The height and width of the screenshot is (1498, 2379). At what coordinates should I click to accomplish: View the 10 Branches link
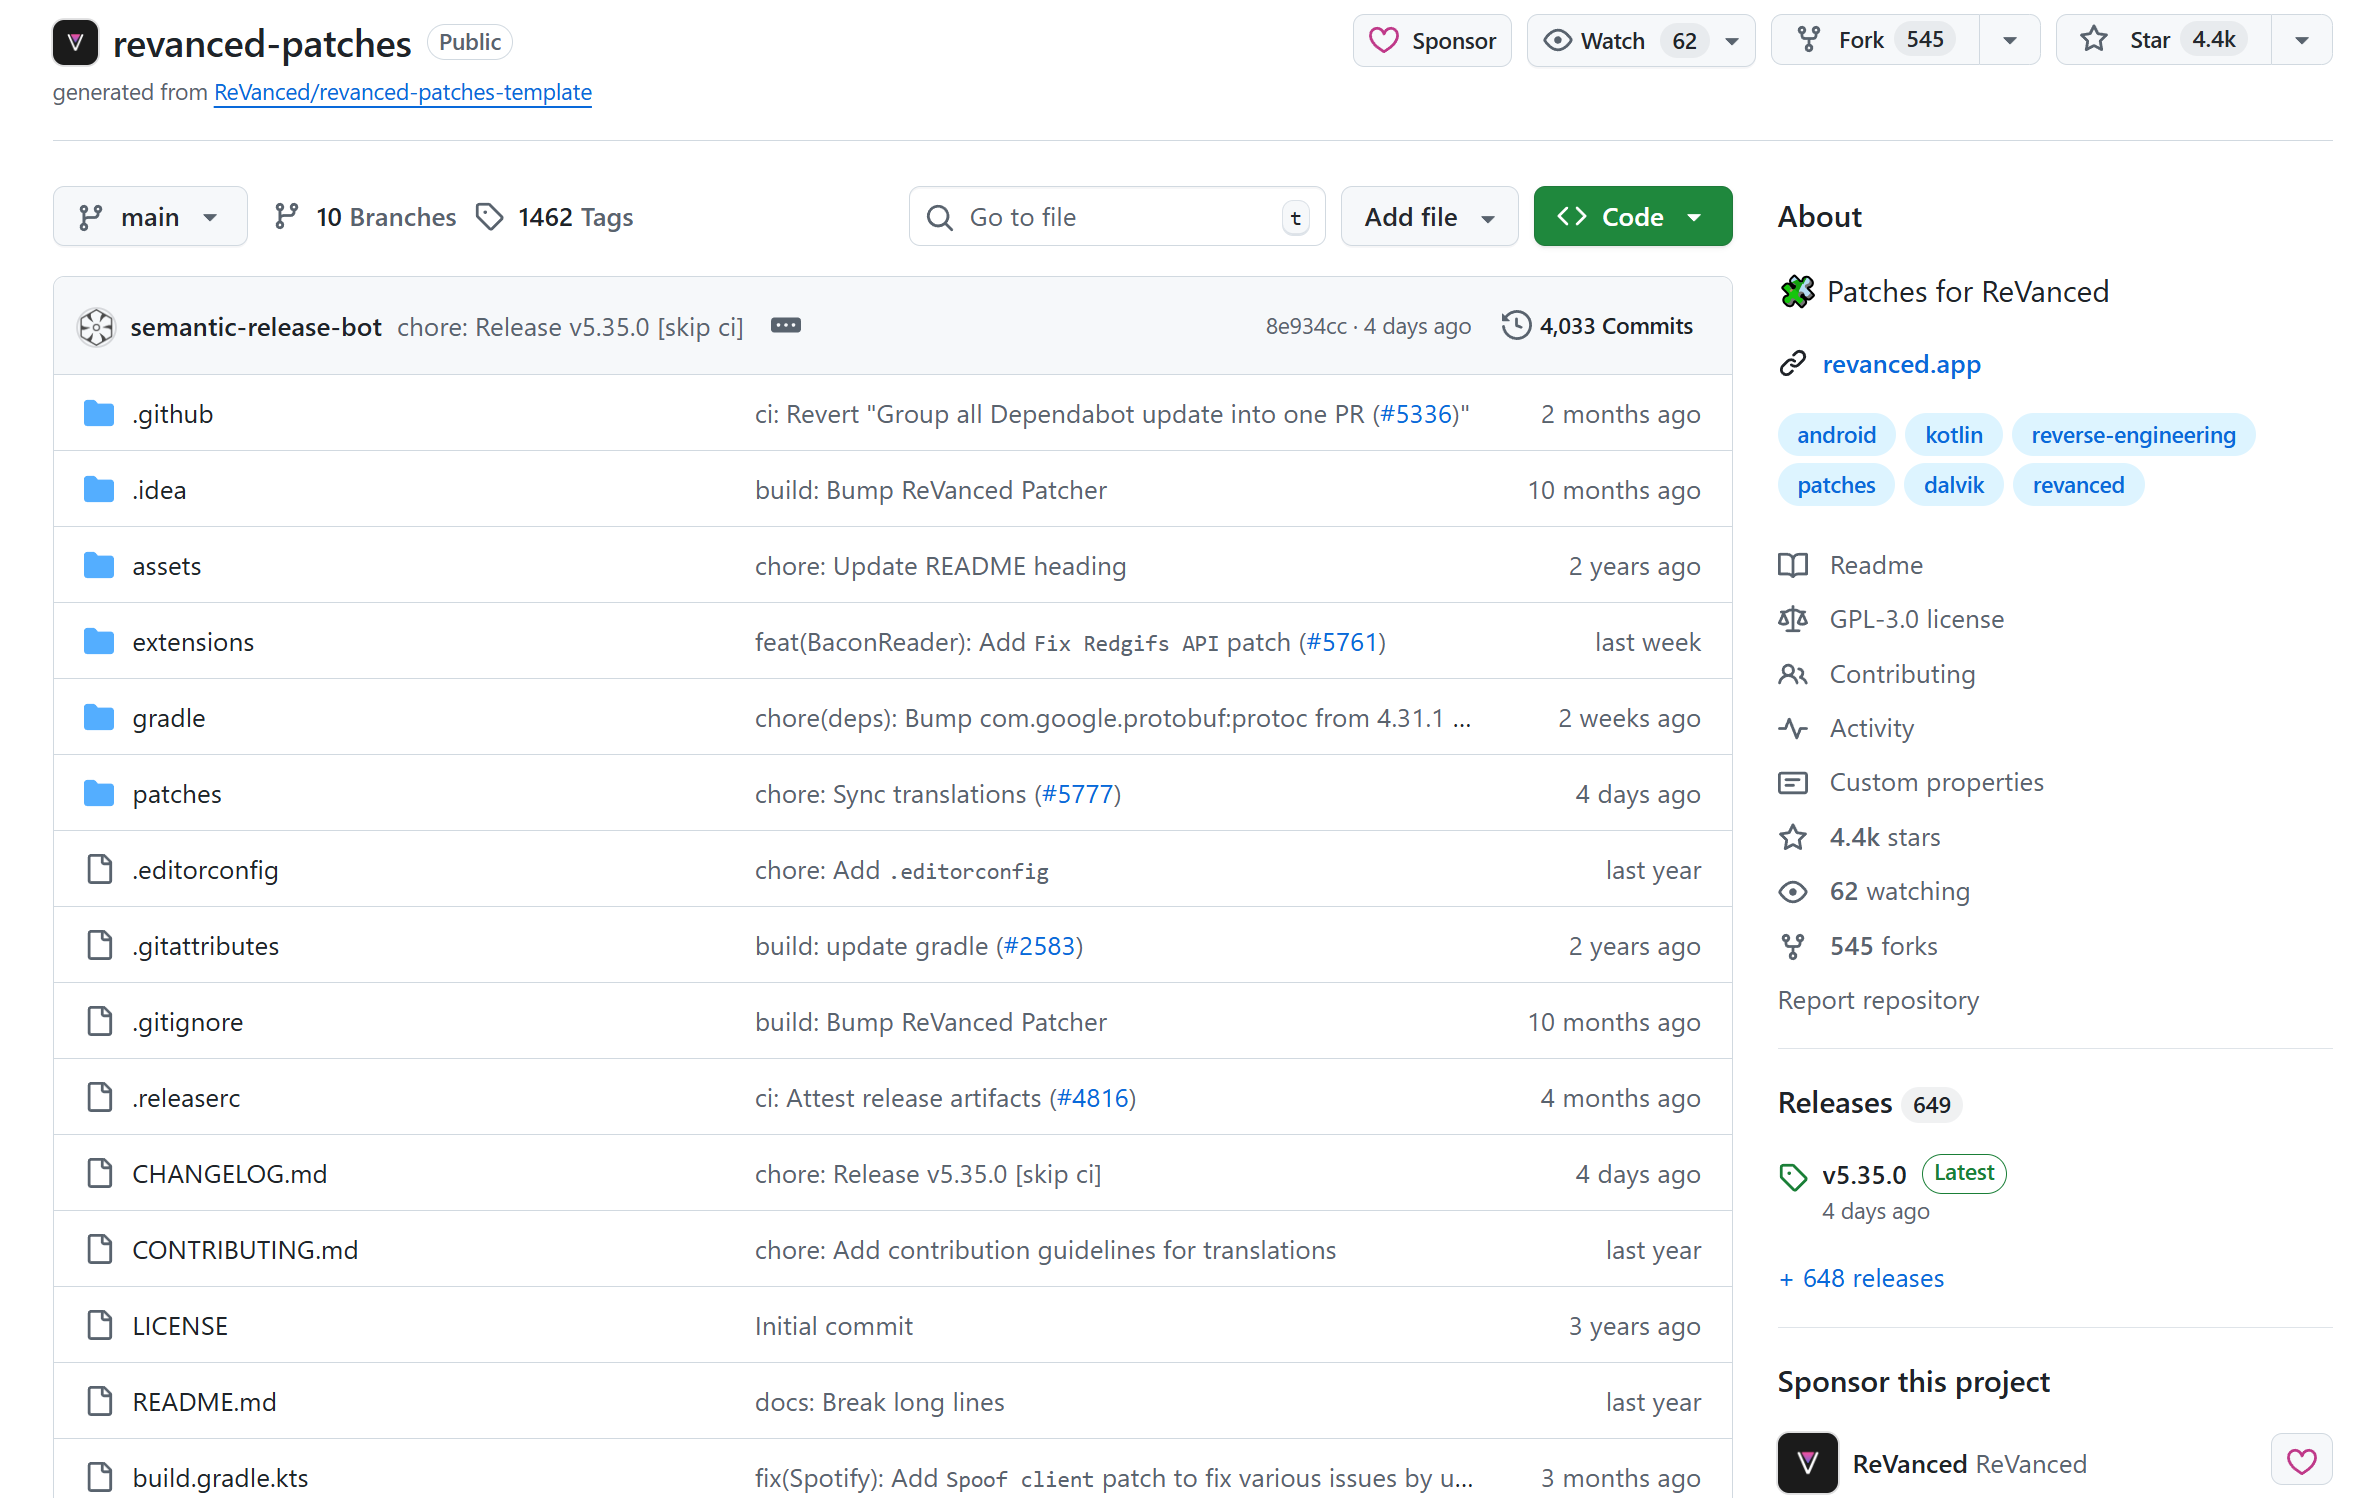365,217
